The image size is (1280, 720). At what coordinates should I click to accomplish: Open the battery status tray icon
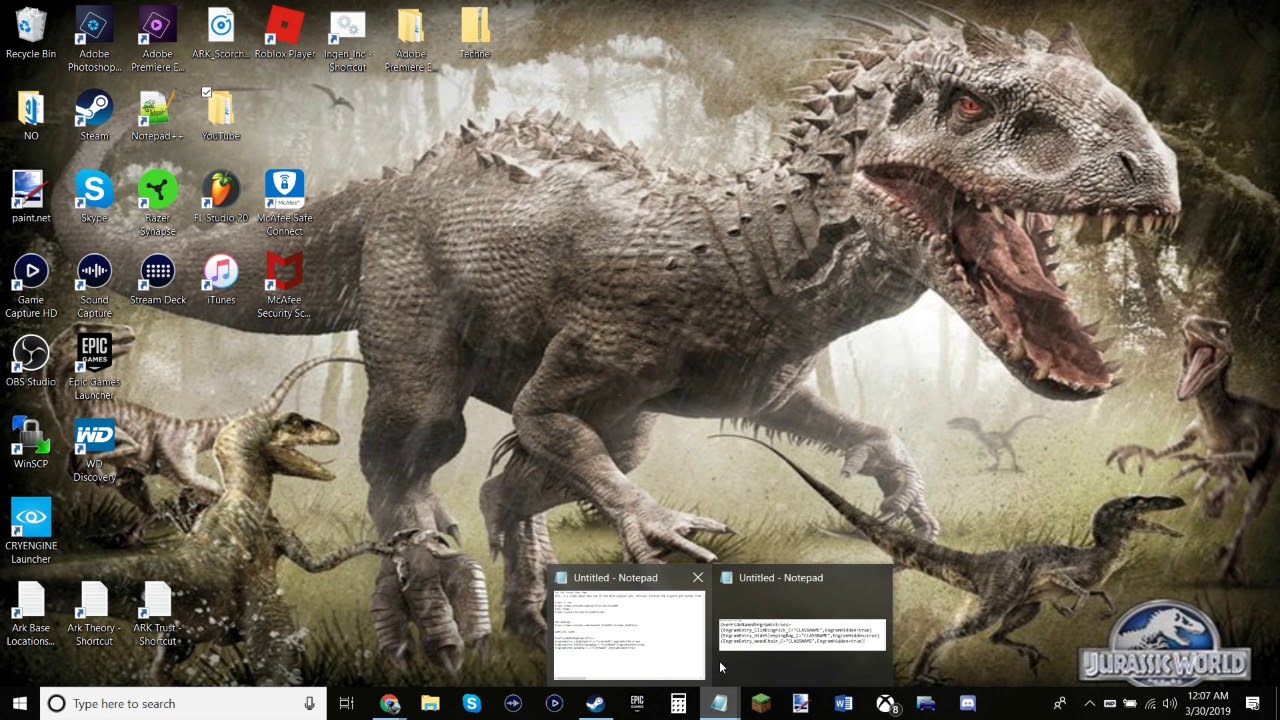1130,704
